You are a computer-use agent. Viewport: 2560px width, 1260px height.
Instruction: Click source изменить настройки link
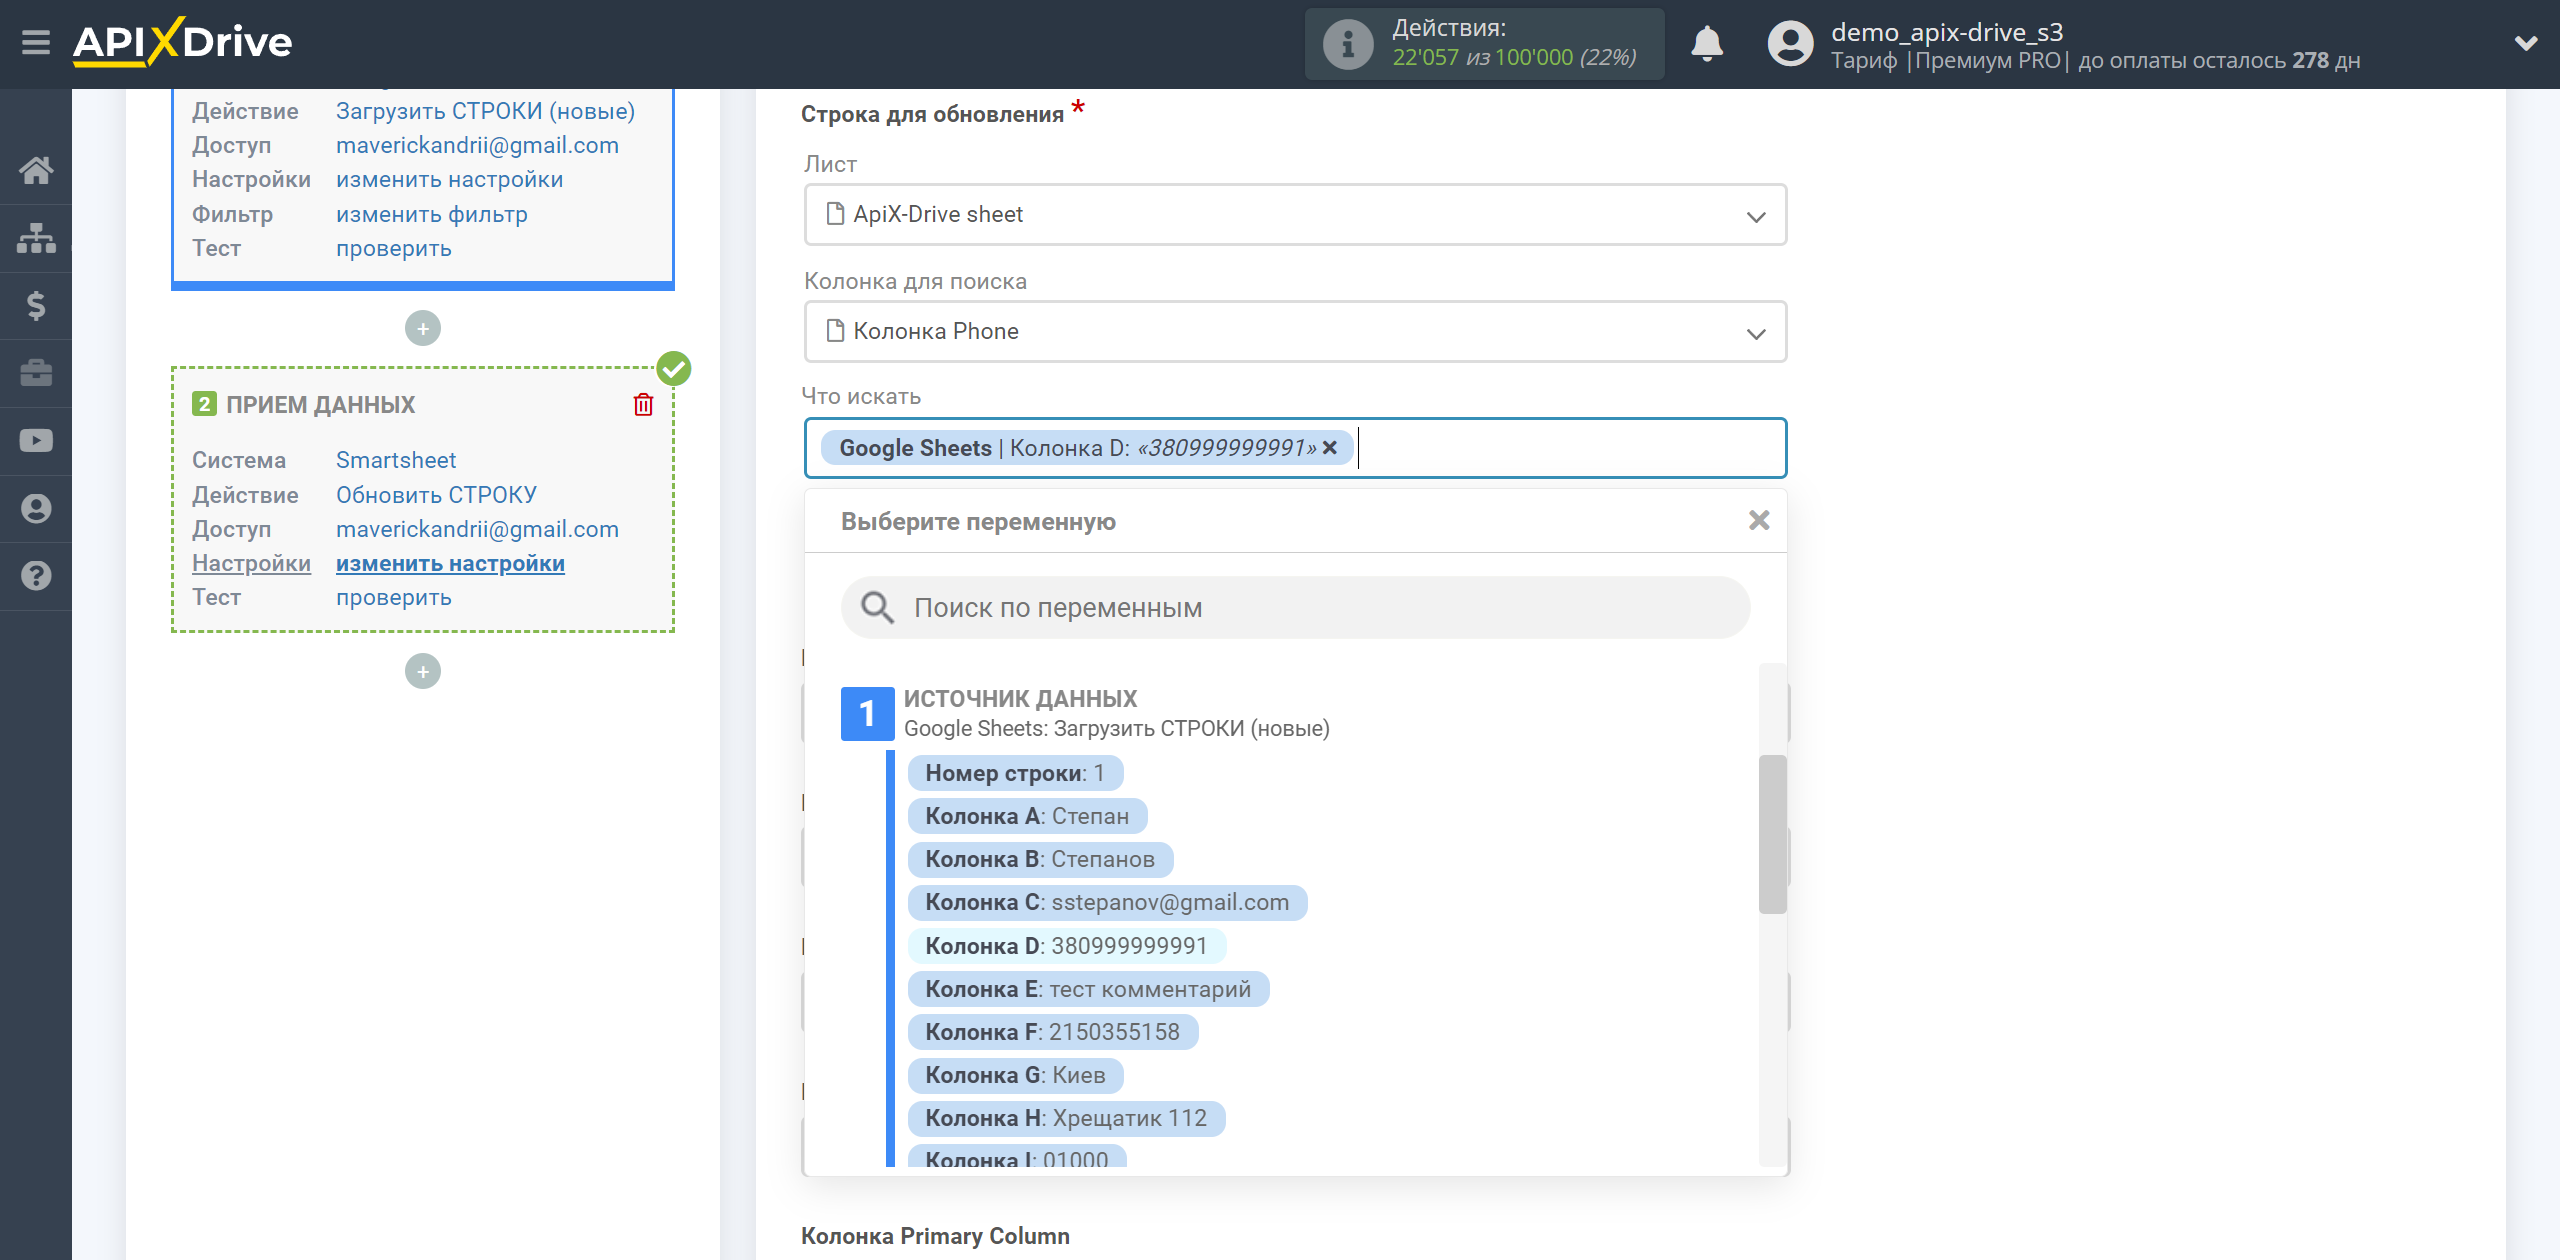coord(449,179)
